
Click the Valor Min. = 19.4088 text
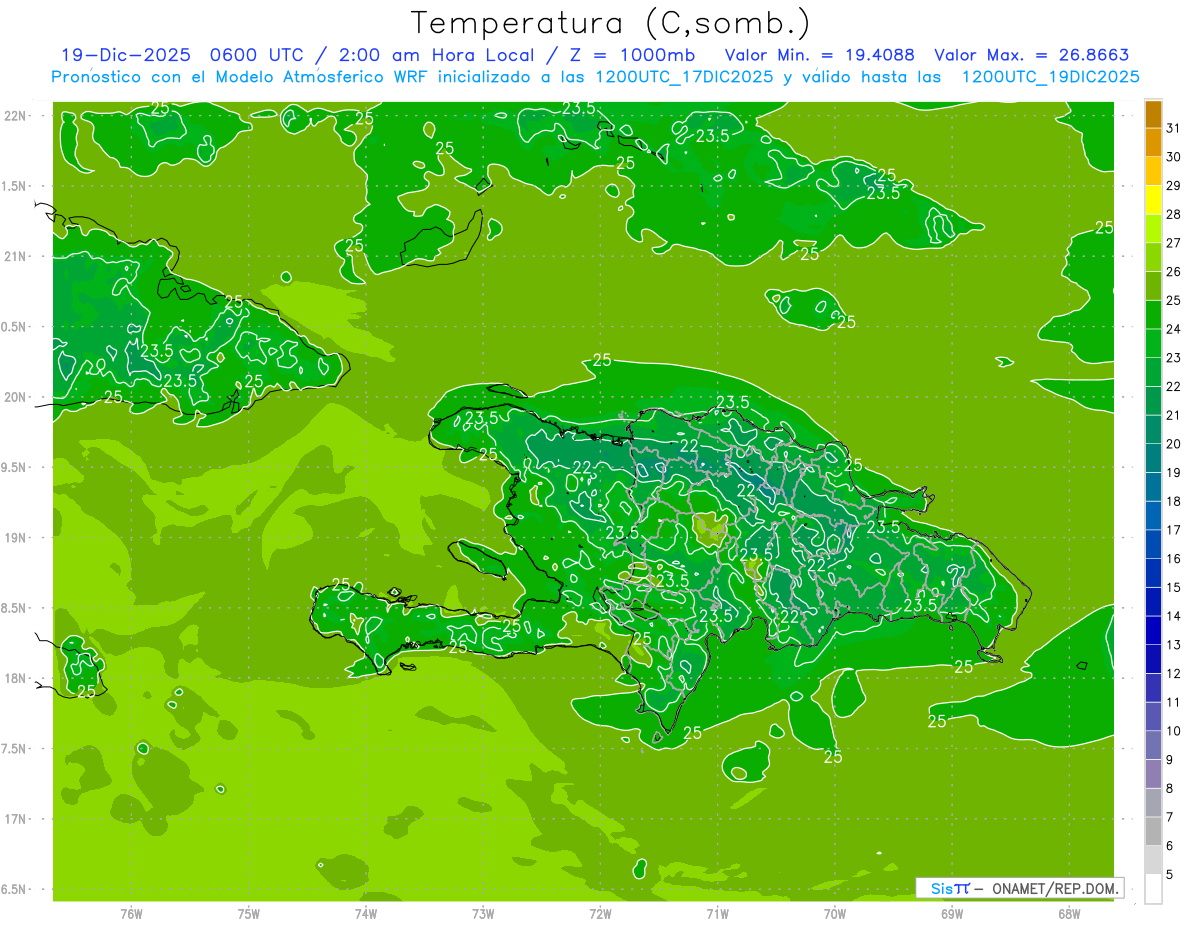pos(821,55)
